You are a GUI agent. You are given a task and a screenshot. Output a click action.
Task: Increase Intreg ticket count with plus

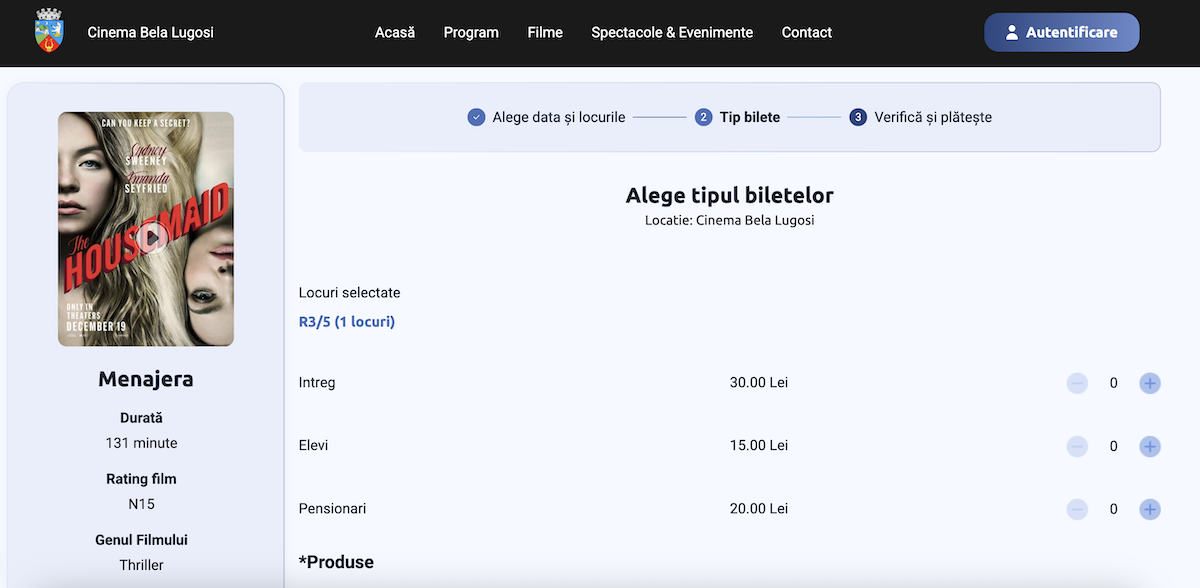1150,383
